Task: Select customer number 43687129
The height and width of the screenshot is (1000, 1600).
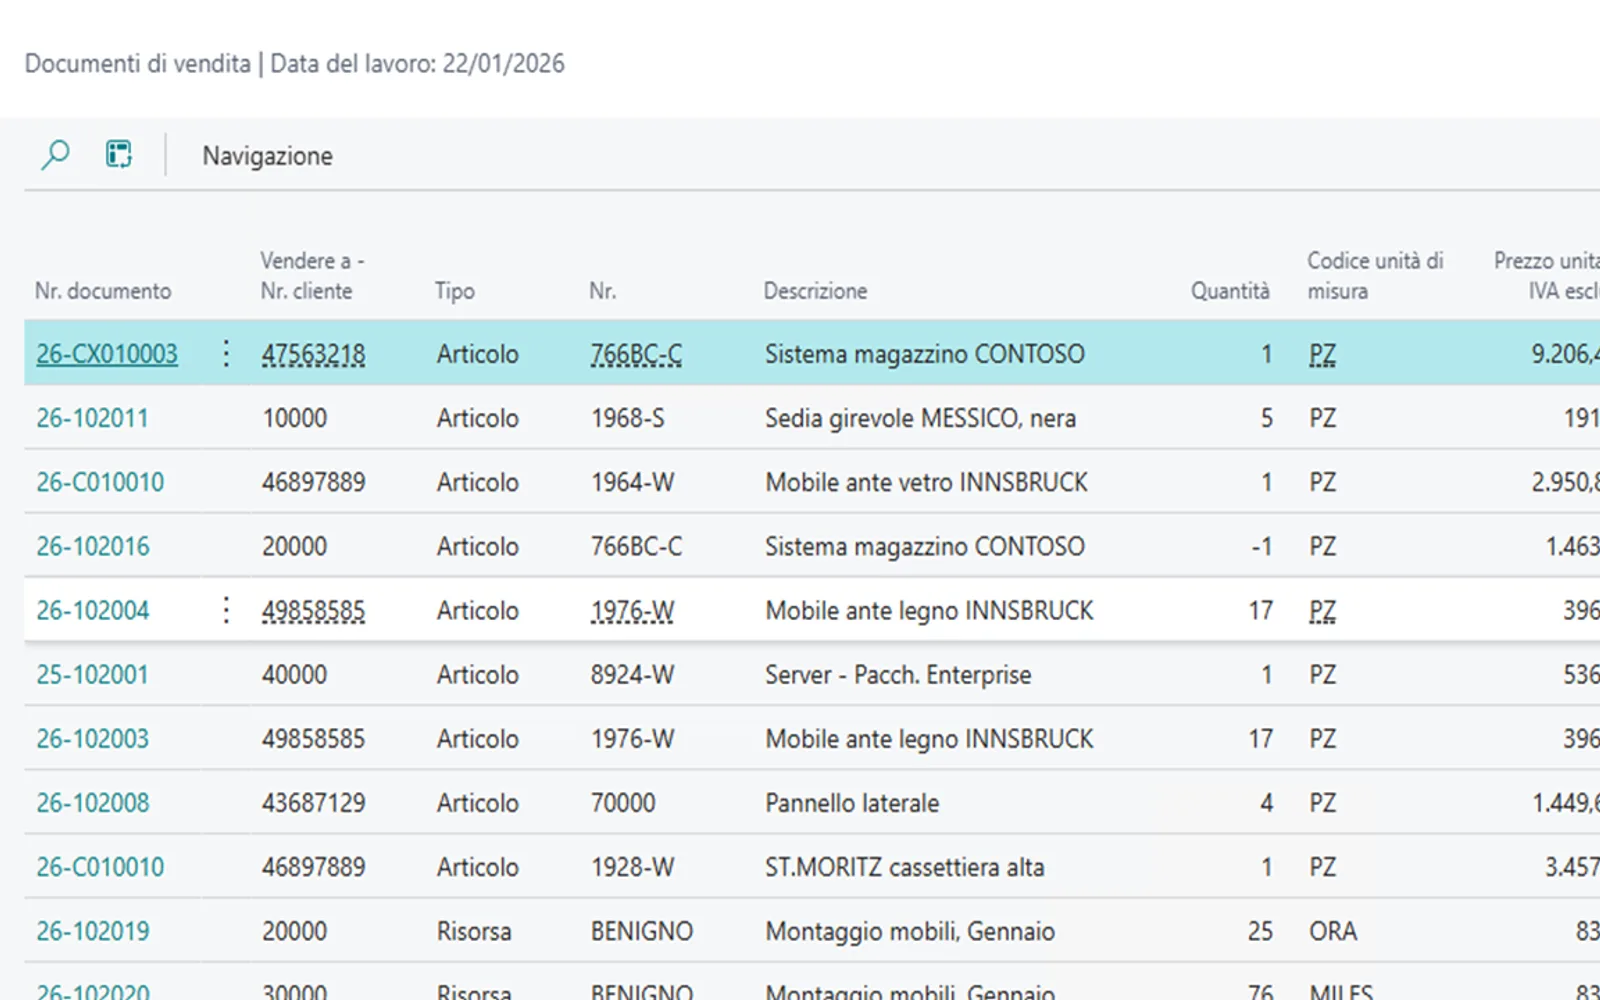Action: pos(313,802)
